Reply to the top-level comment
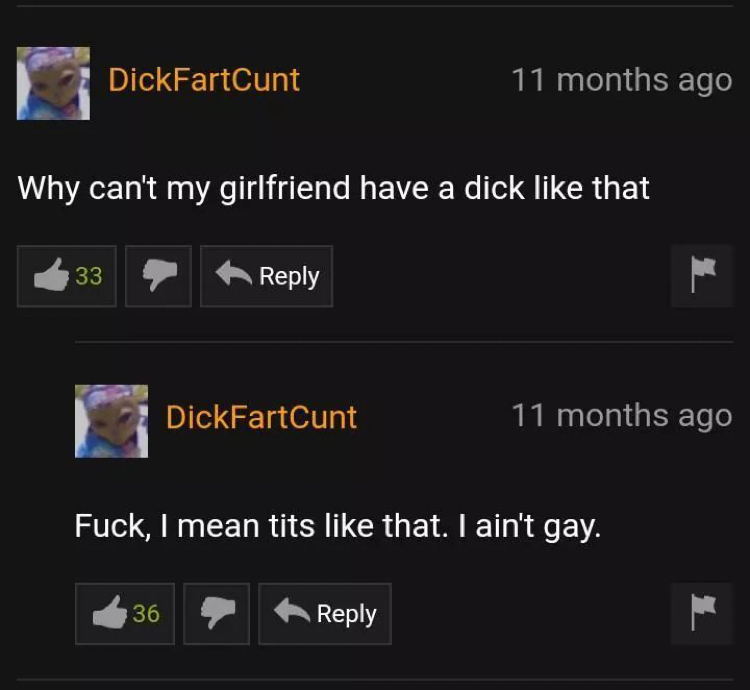Image resolution: width=750 pixels, height=690 pixels. 266,276
